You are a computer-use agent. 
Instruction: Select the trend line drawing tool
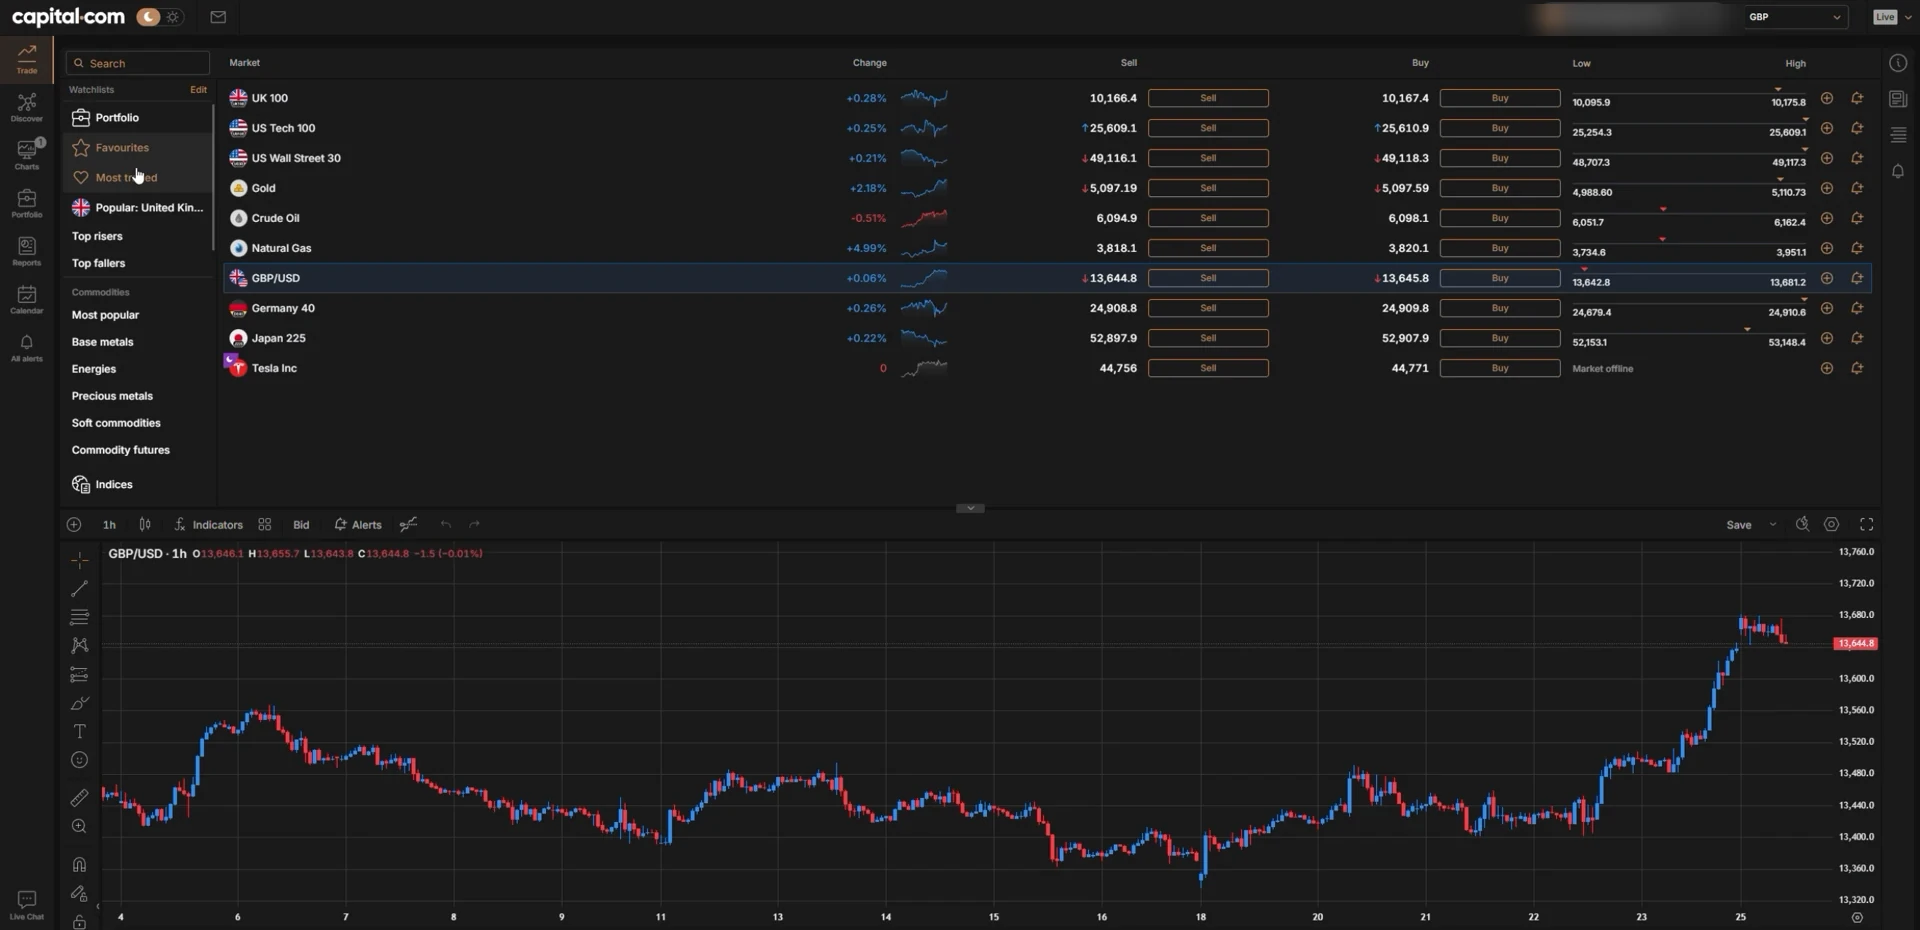80,589
